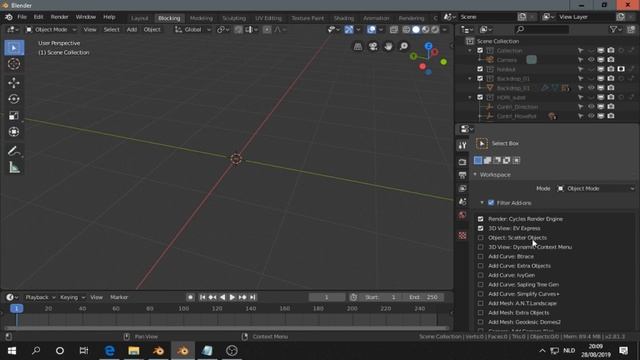Select solid viewport shading
Viewport: 640px width, 360px height.
coord(416,29)
